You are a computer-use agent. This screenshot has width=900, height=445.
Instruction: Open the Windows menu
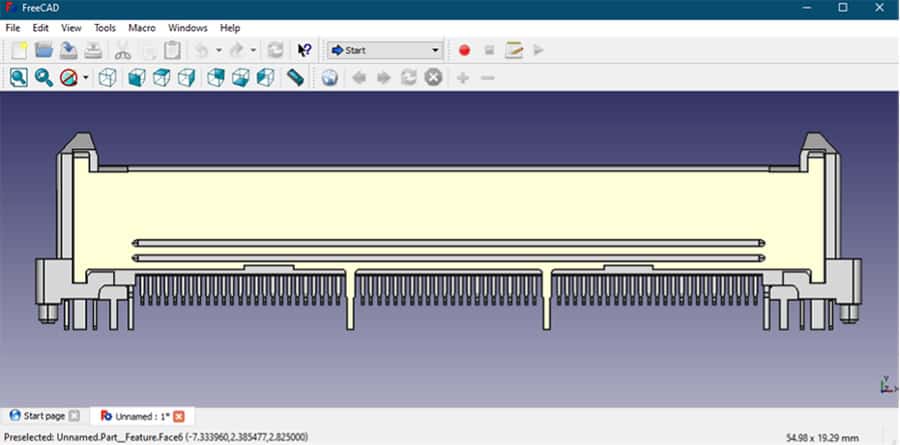click(x=188, y=28)
